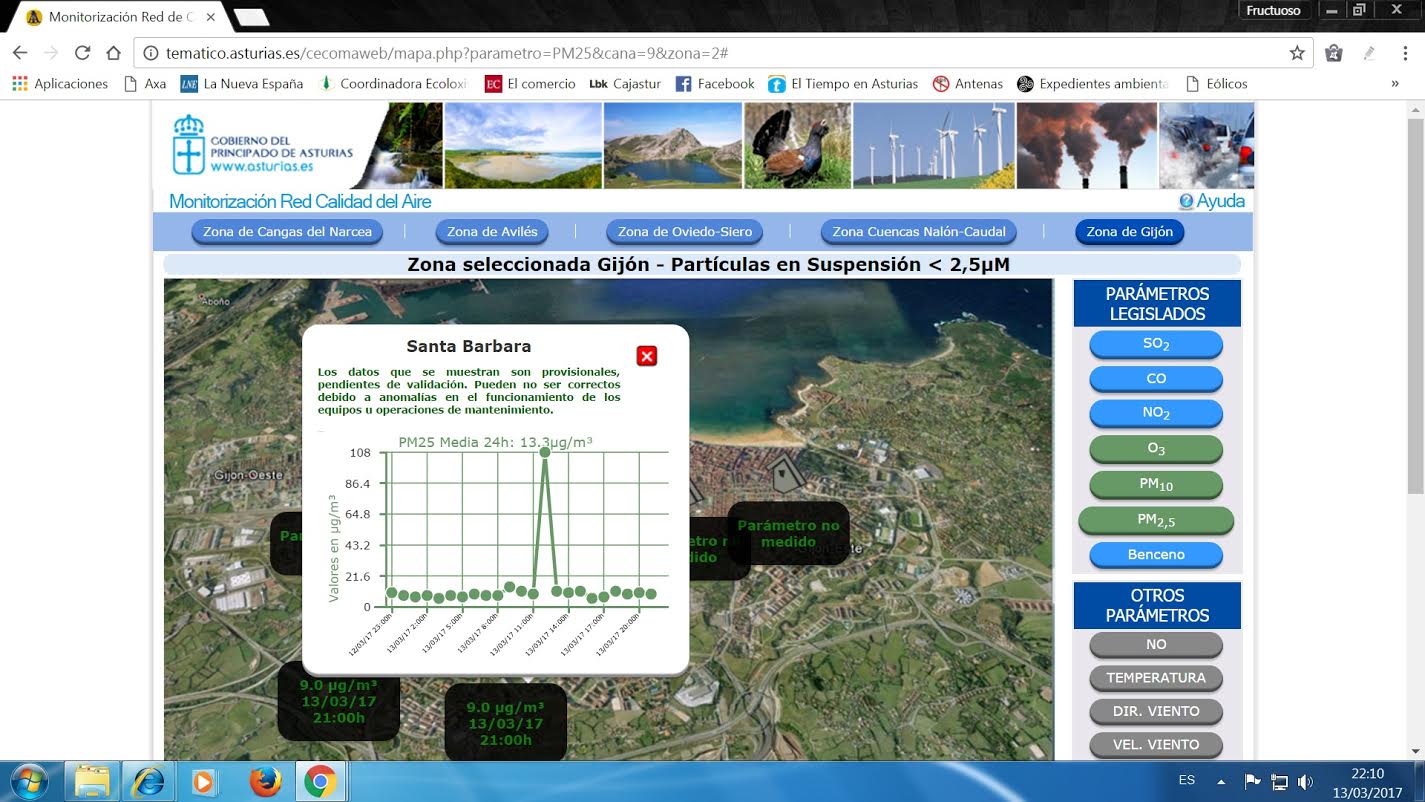The width and height of the screenshot is (1425, 802).
Task: Open Firefox from the taskbar
Action: click(265, 781)
